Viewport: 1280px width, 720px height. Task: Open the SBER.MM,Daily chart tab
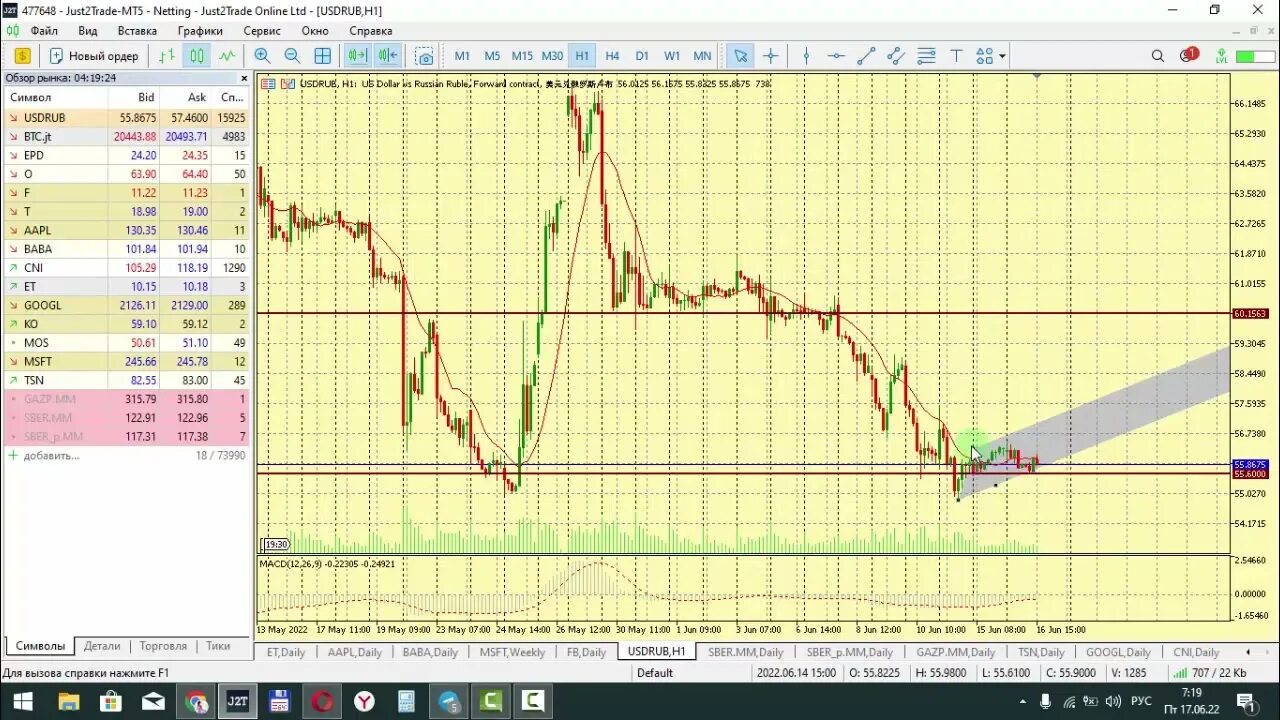745,652
